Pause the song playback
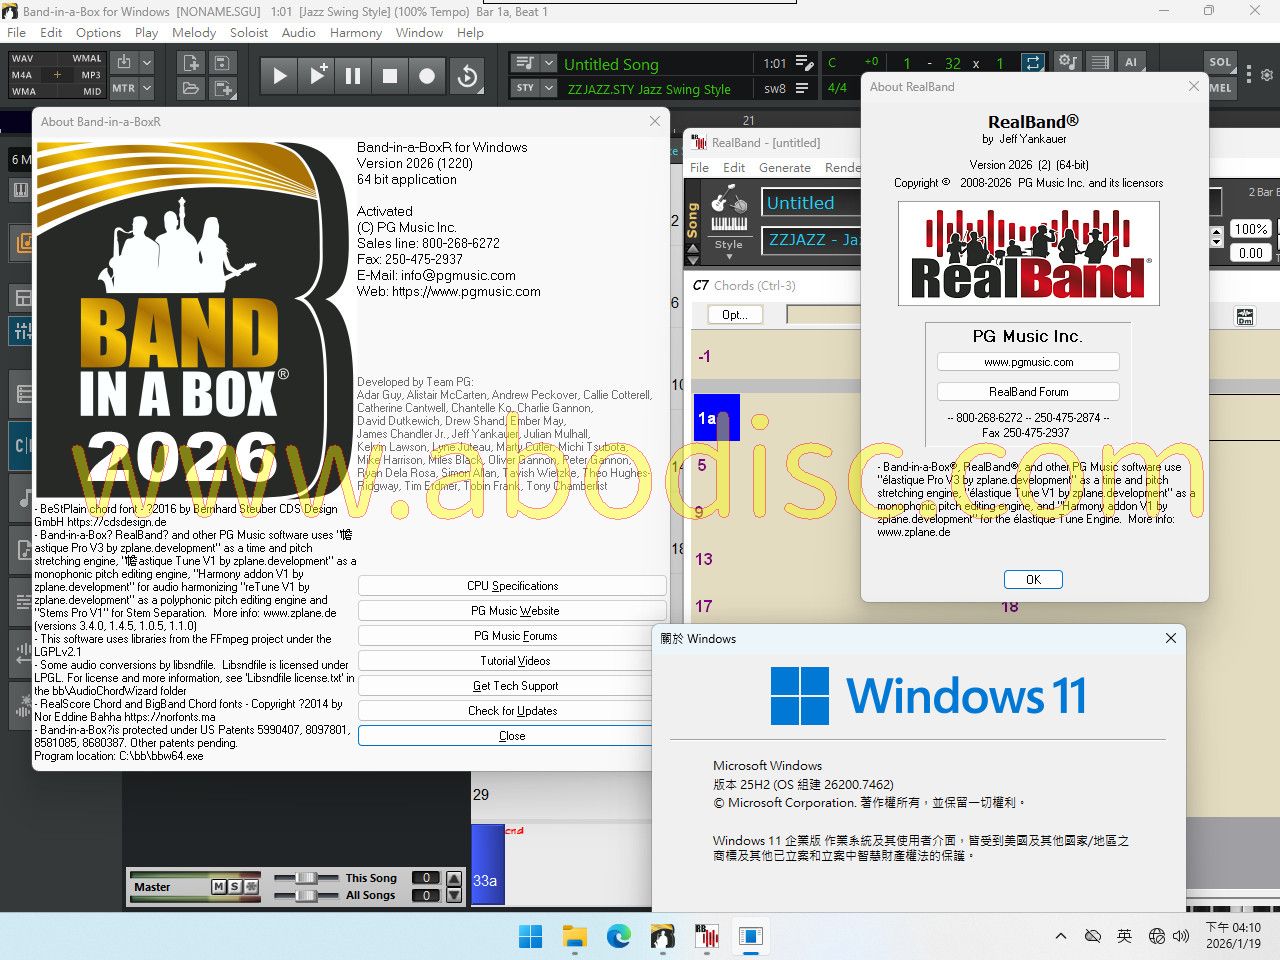The width and height of the screenshot is (1280, 960). pyautogui.click(x=353, y=76)
